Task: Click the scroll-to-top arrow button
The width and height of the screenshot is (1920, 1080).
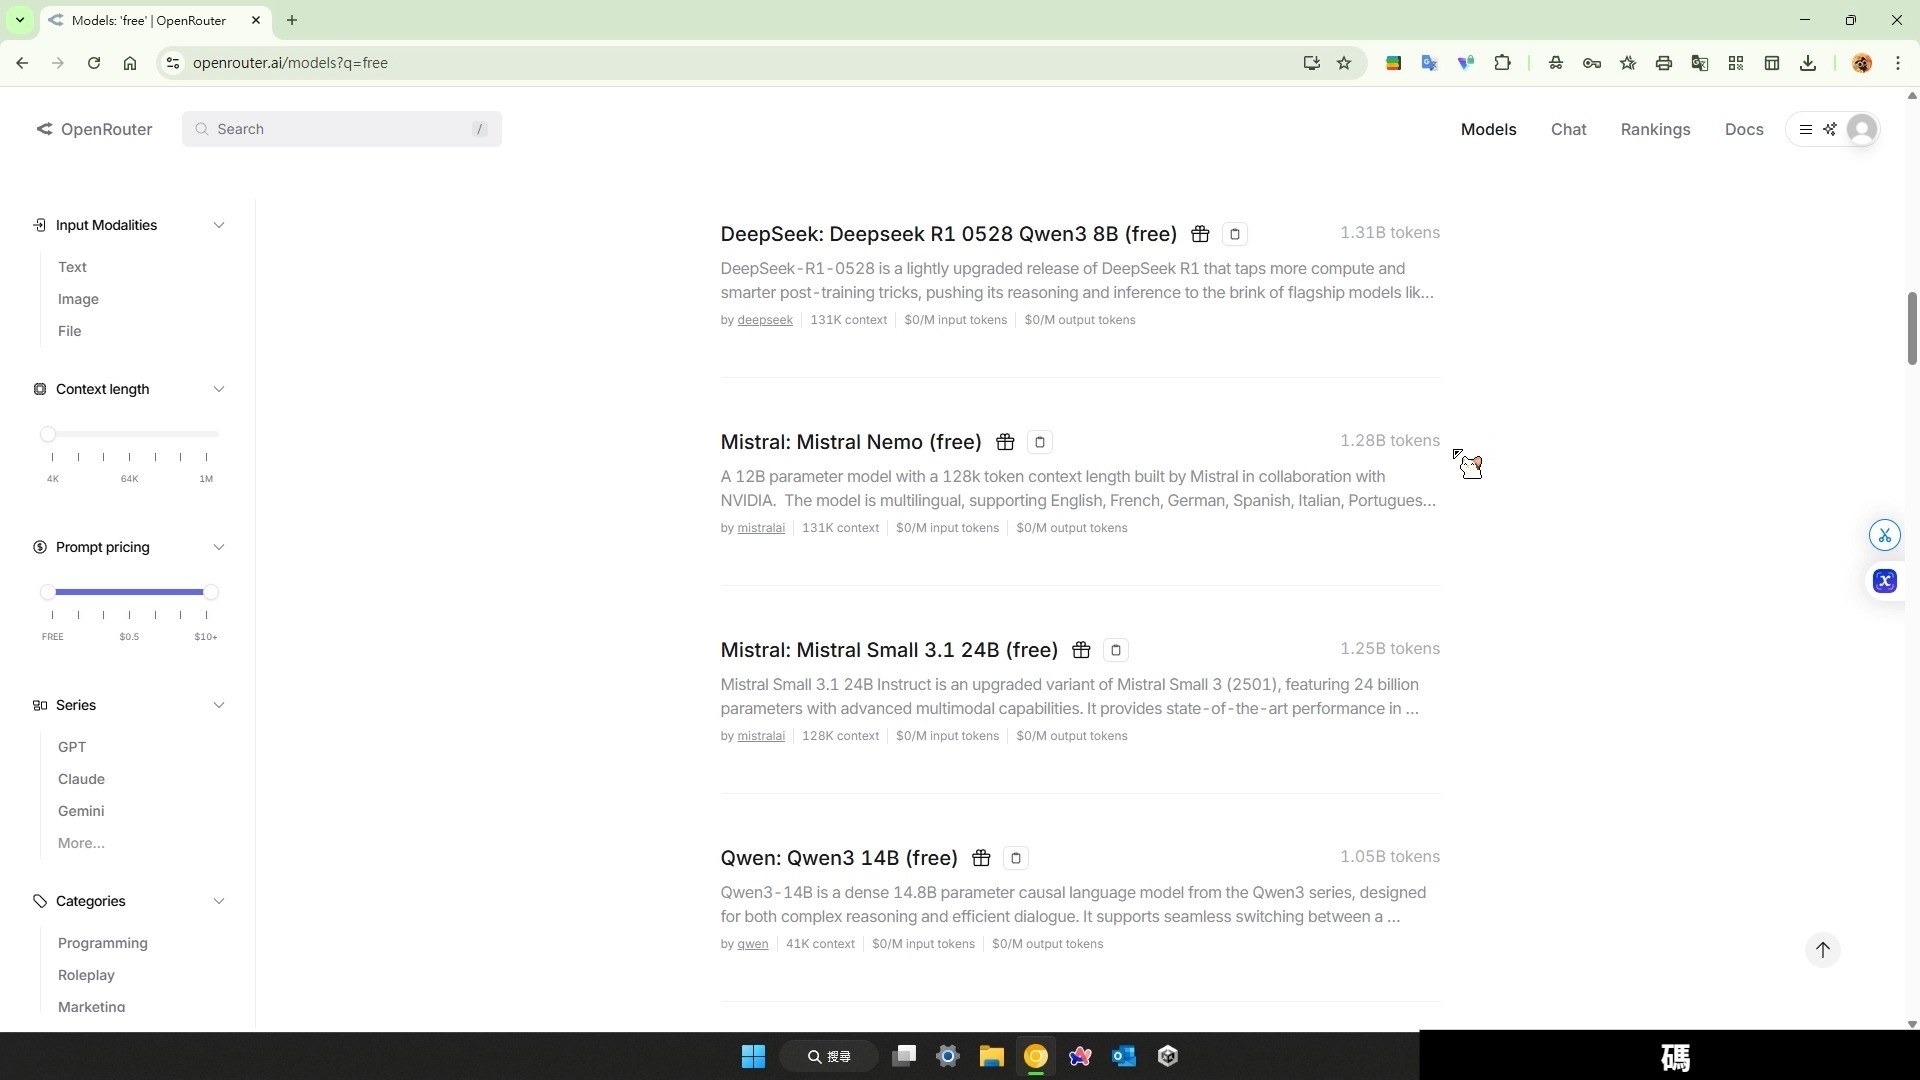Action: pos(1822,950)
